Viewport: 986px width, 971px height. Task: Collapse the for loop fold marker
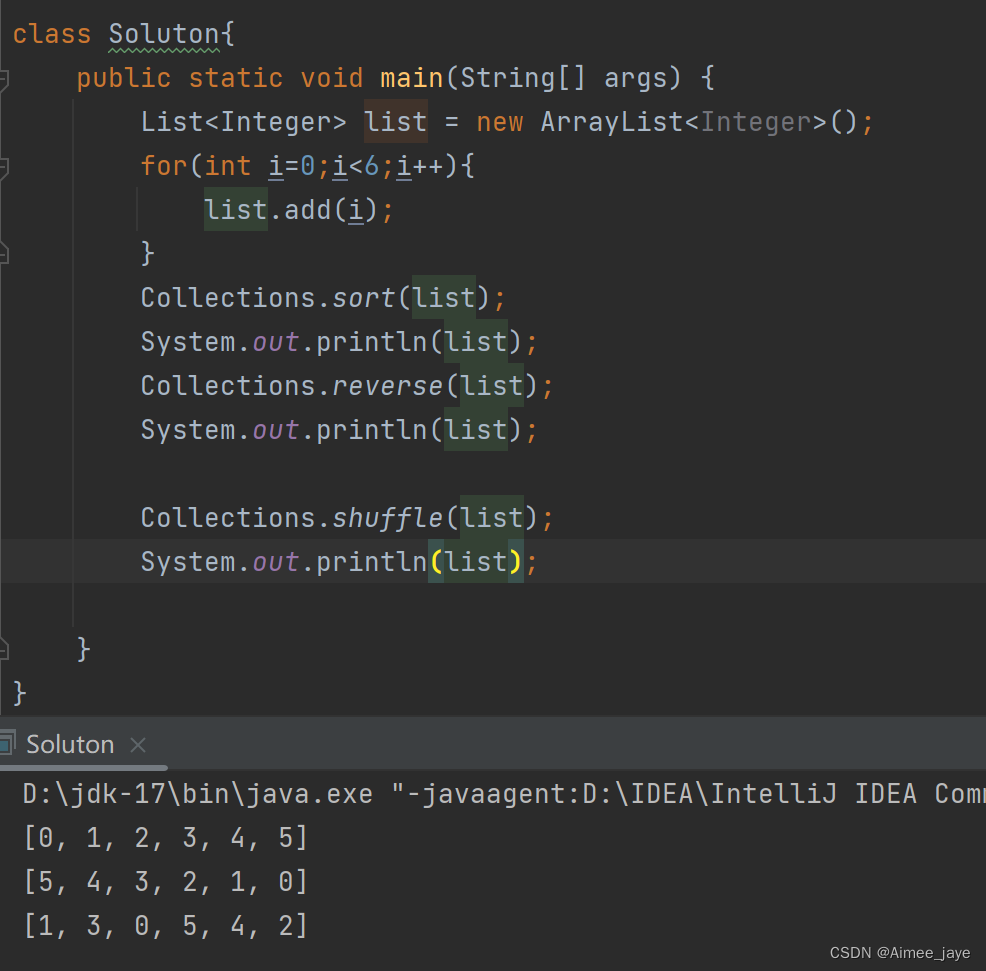pos(3,167)
